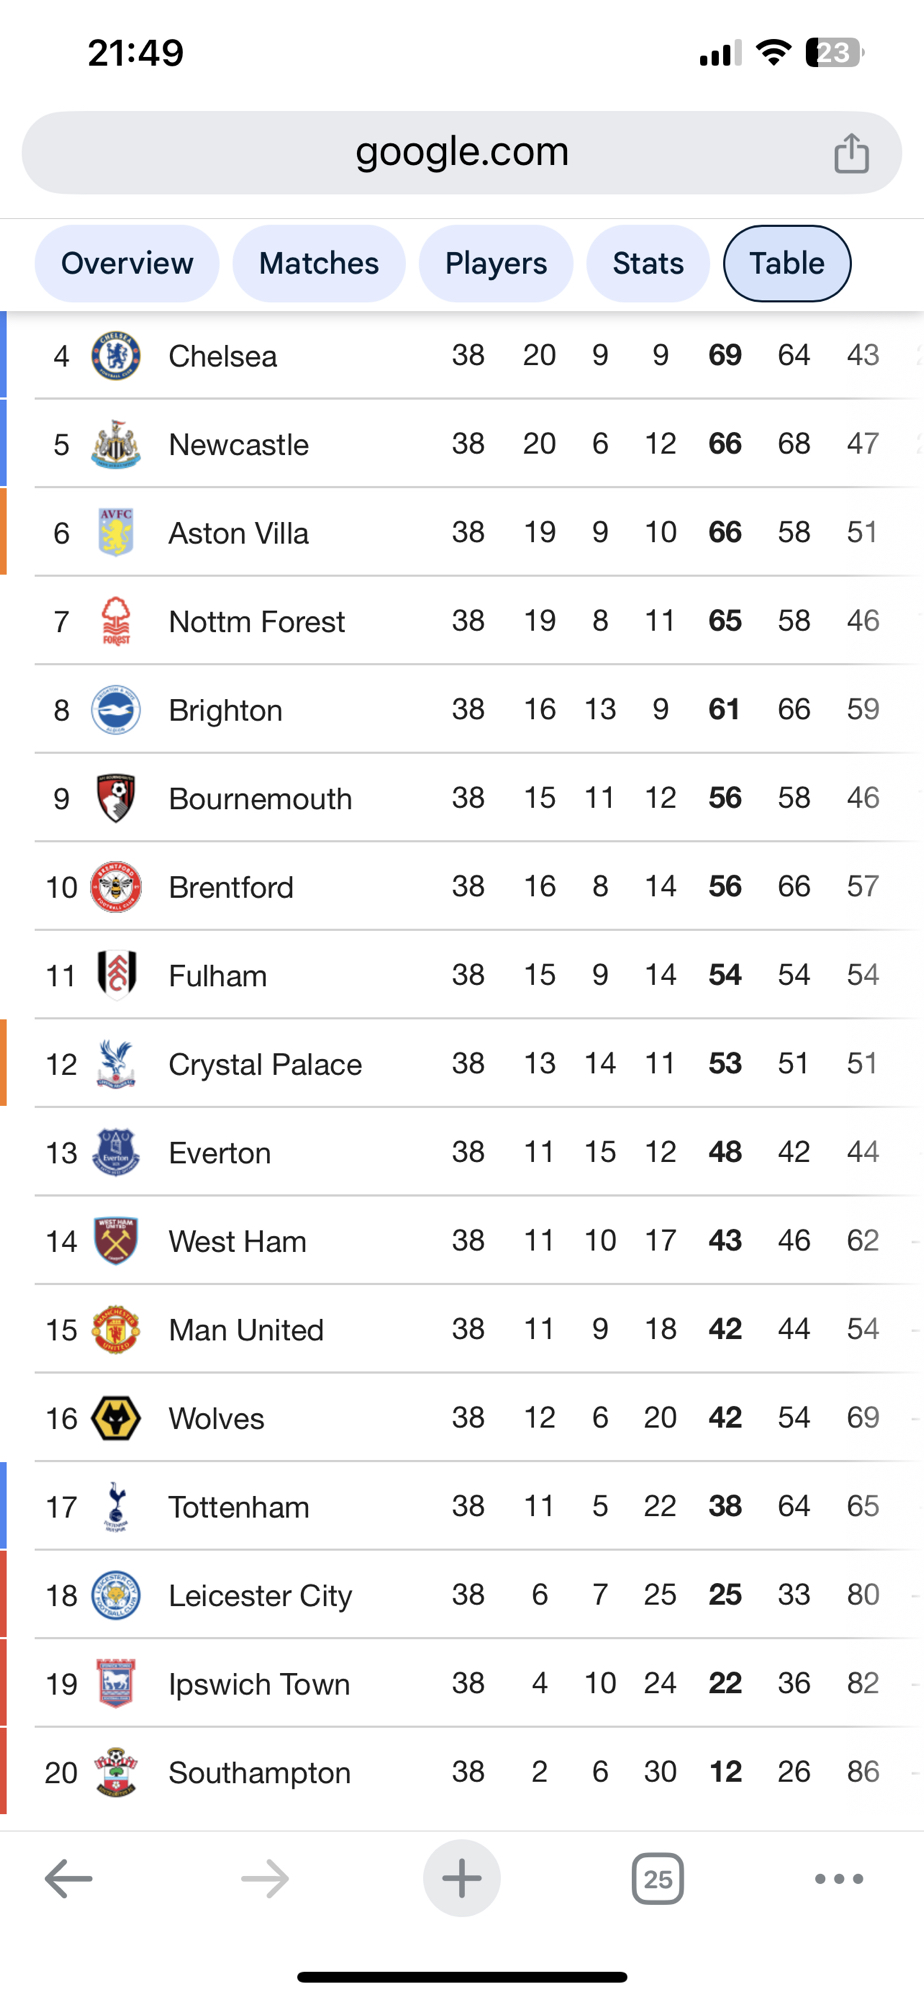Image resolution: width=924 pixels, height=2000 pixels.
Task: Tap the Chelsea club crest
Action: tap(116, 356)
